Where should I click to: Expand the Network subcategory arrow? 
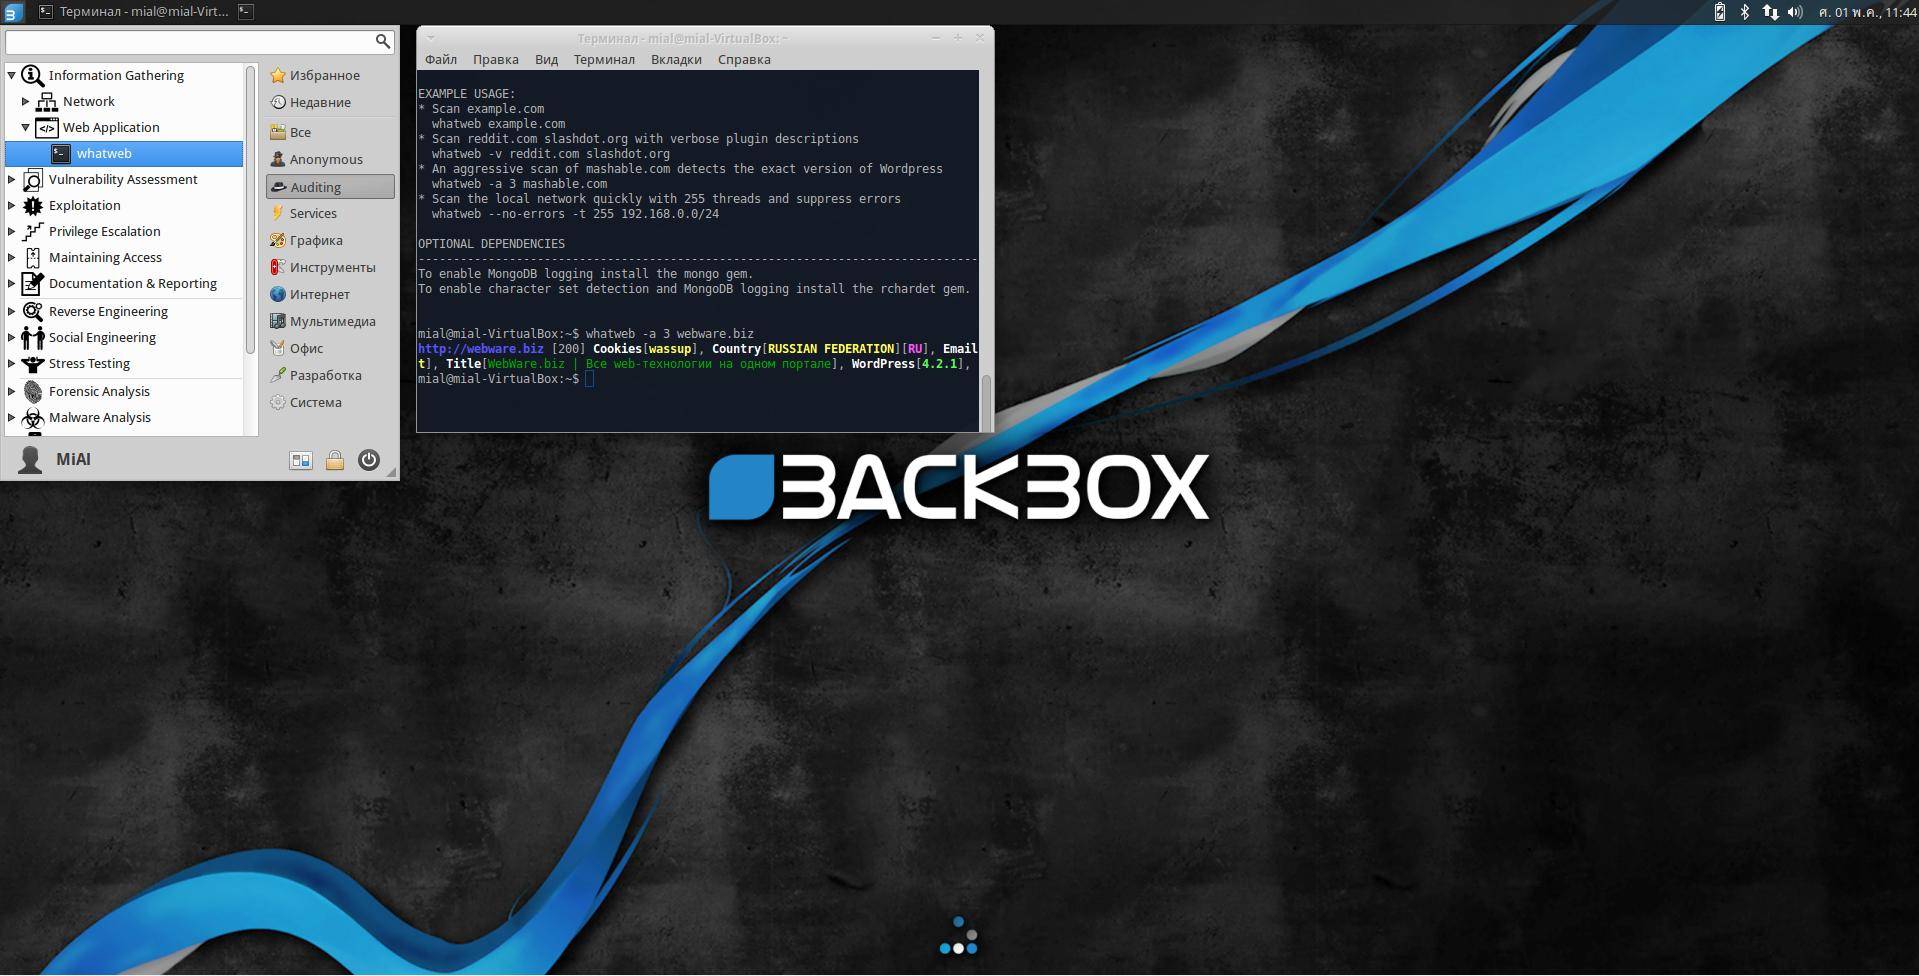pos(26,101)
